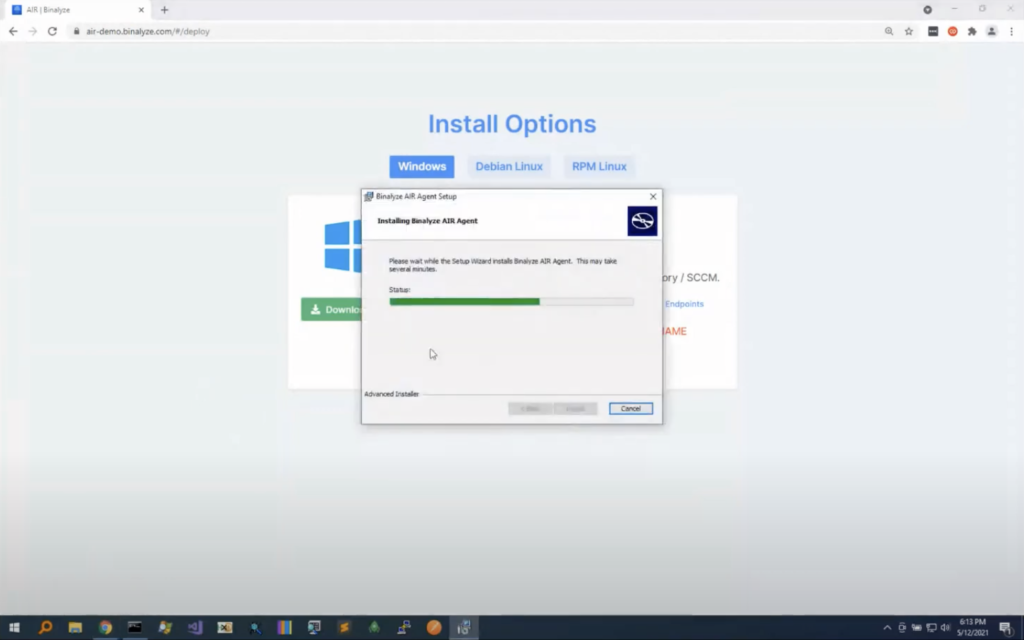Click the zoom magnifier in the address bar
The width and height of the screenshot is (1024, 640).
coord(889,31)
